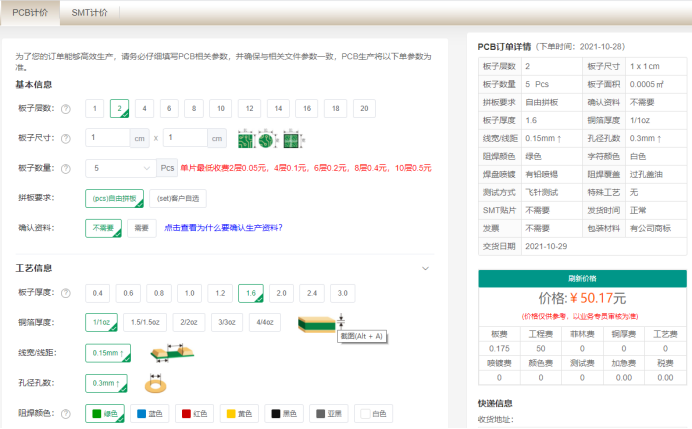
Task: Click the copper thickness diagram icon
Action: [320, 323]
